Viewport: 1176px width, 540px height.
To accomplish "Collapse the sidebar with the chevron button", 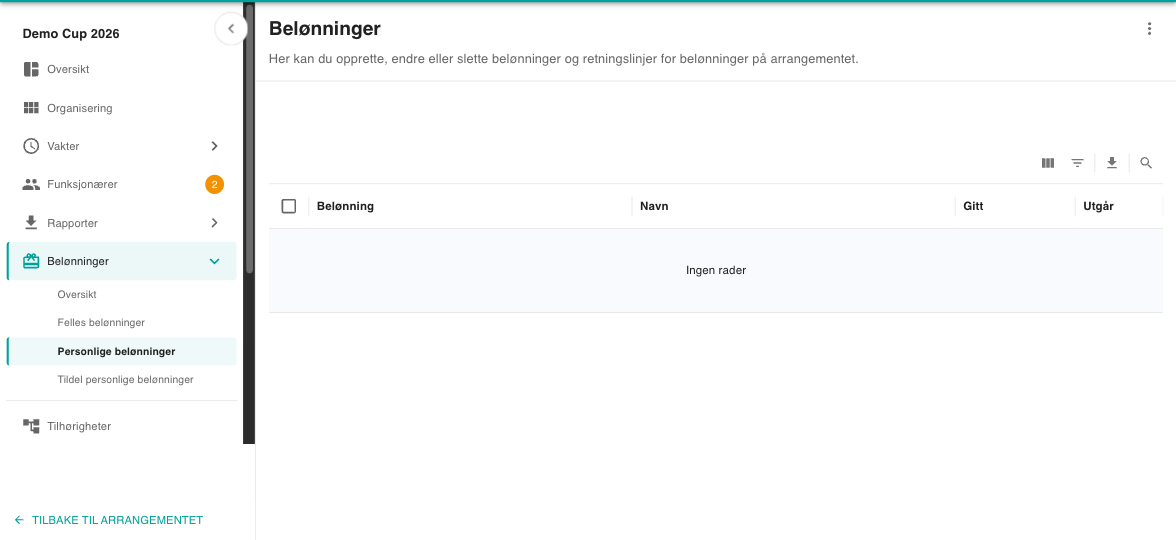I will (231, 29).
